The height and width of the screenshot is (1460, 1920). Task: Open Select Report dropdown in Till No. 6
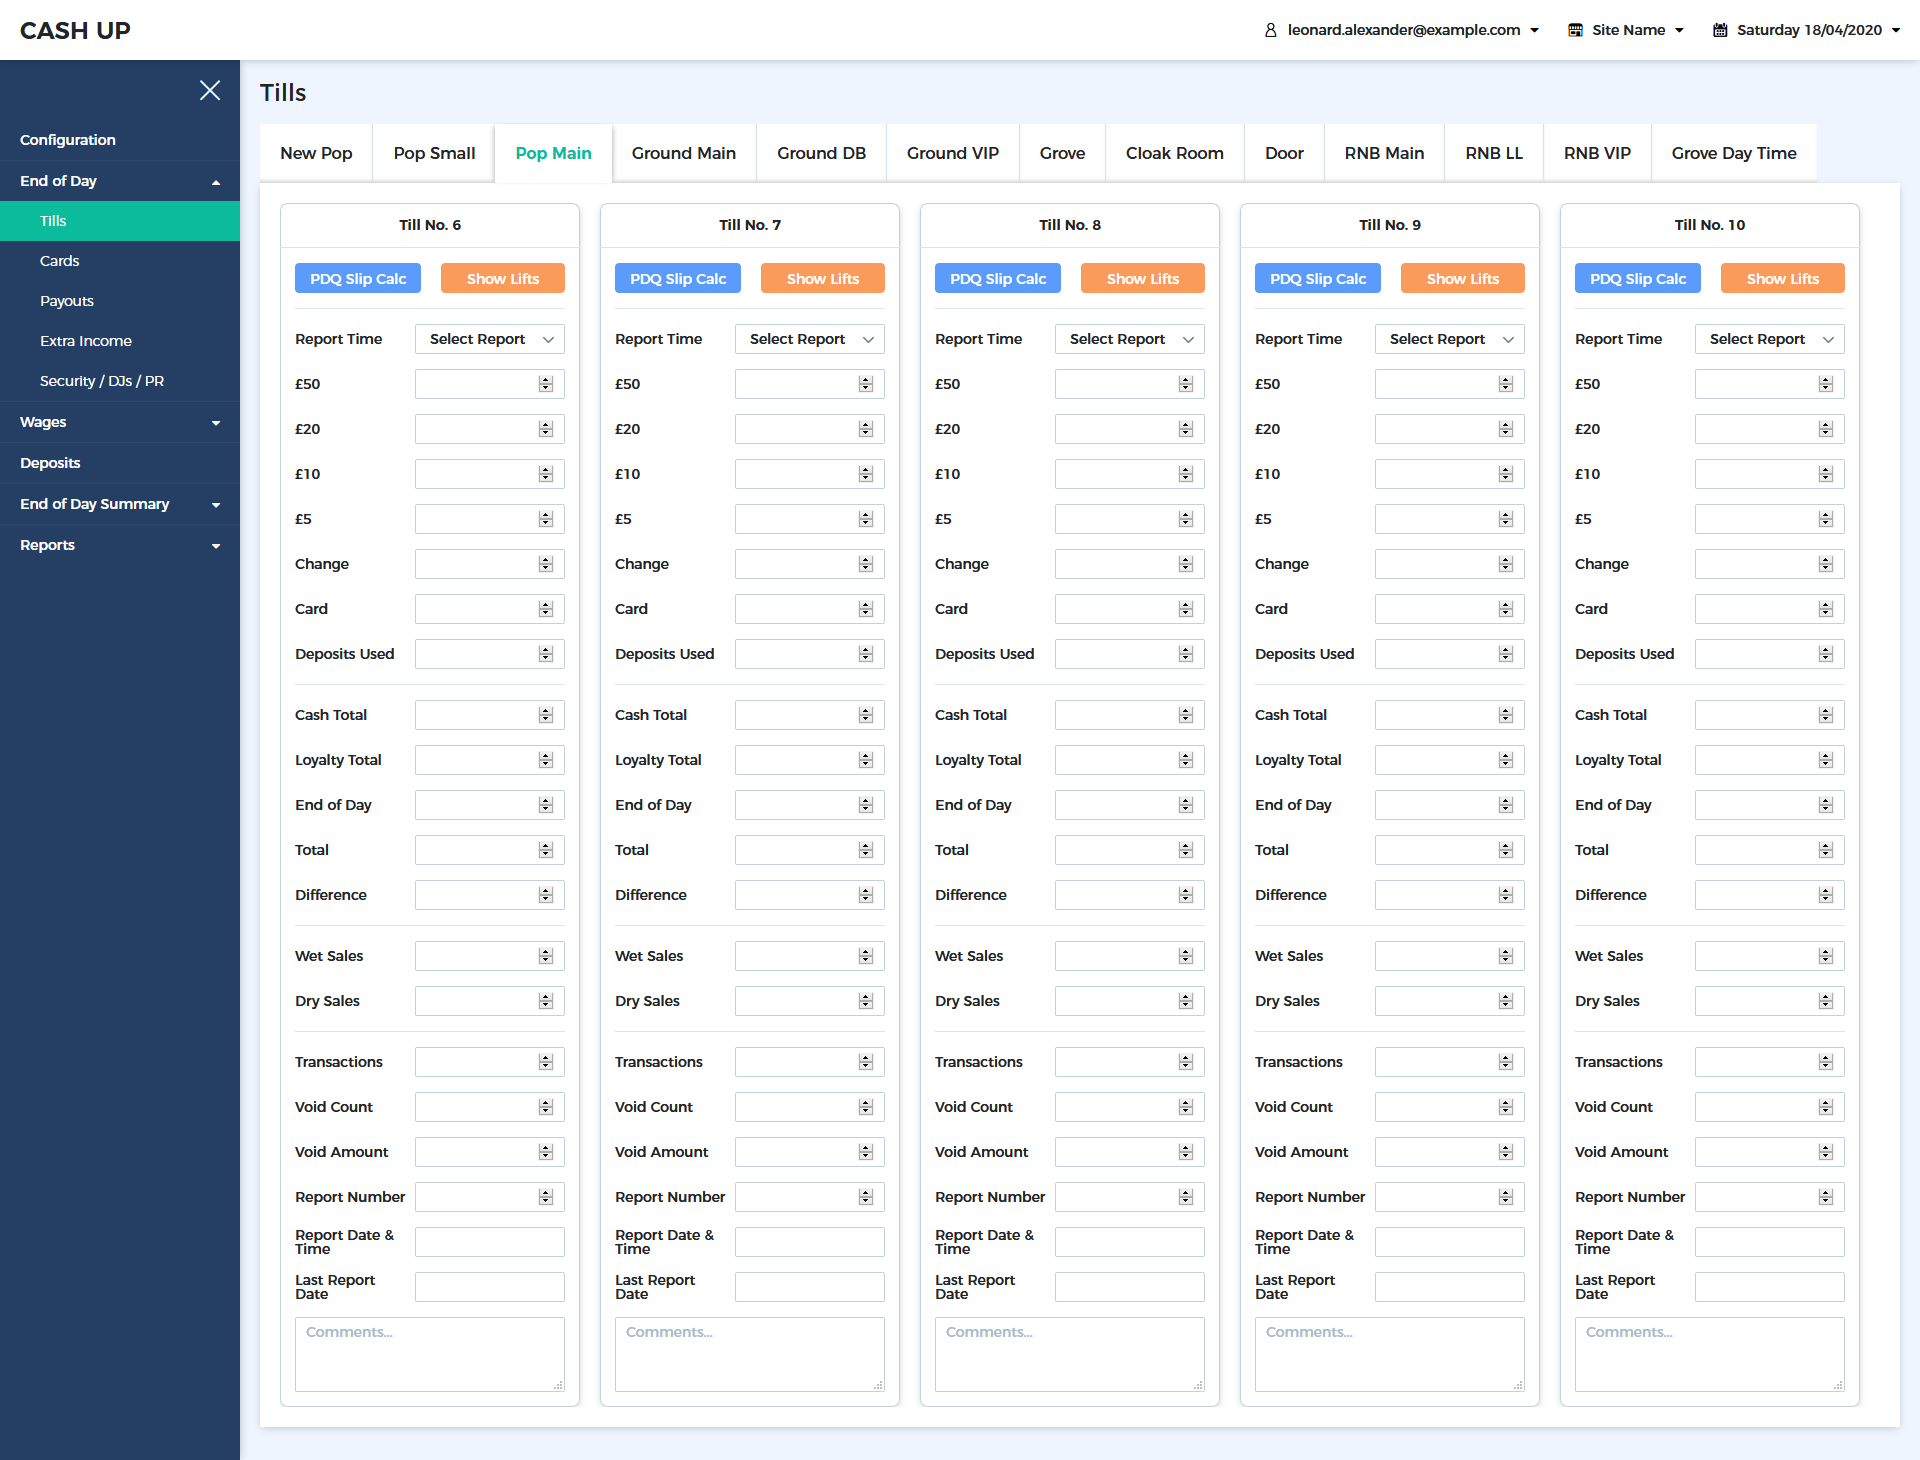click(489, 339)
